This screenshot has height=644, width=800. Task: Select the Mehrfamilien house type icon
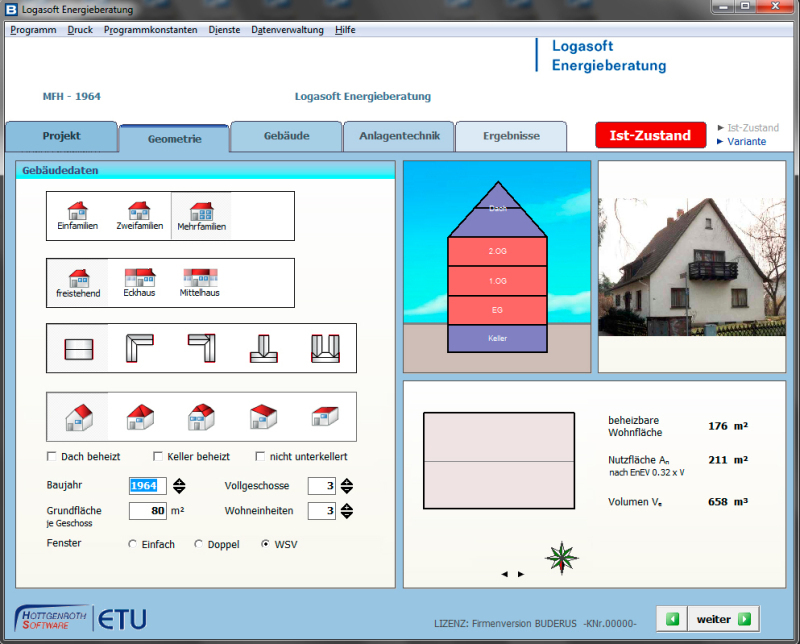tap(202, 215)
